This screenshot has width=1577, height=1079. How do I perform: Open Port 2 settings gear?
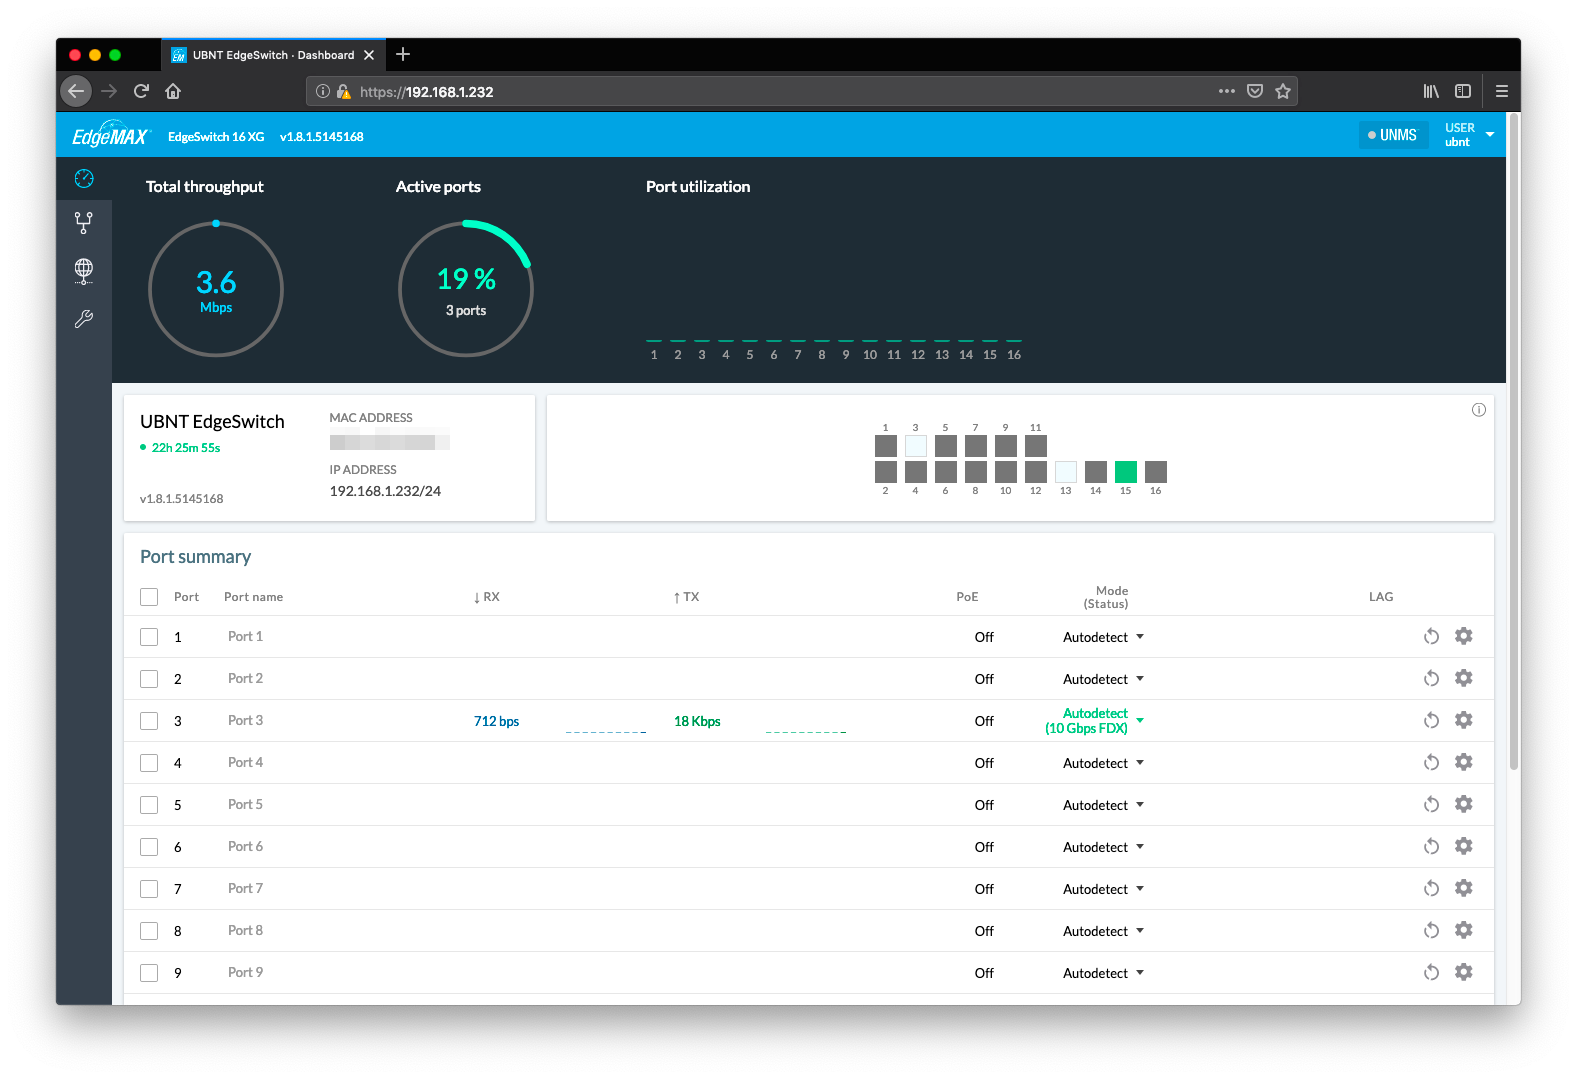[x=1464, y=678]
